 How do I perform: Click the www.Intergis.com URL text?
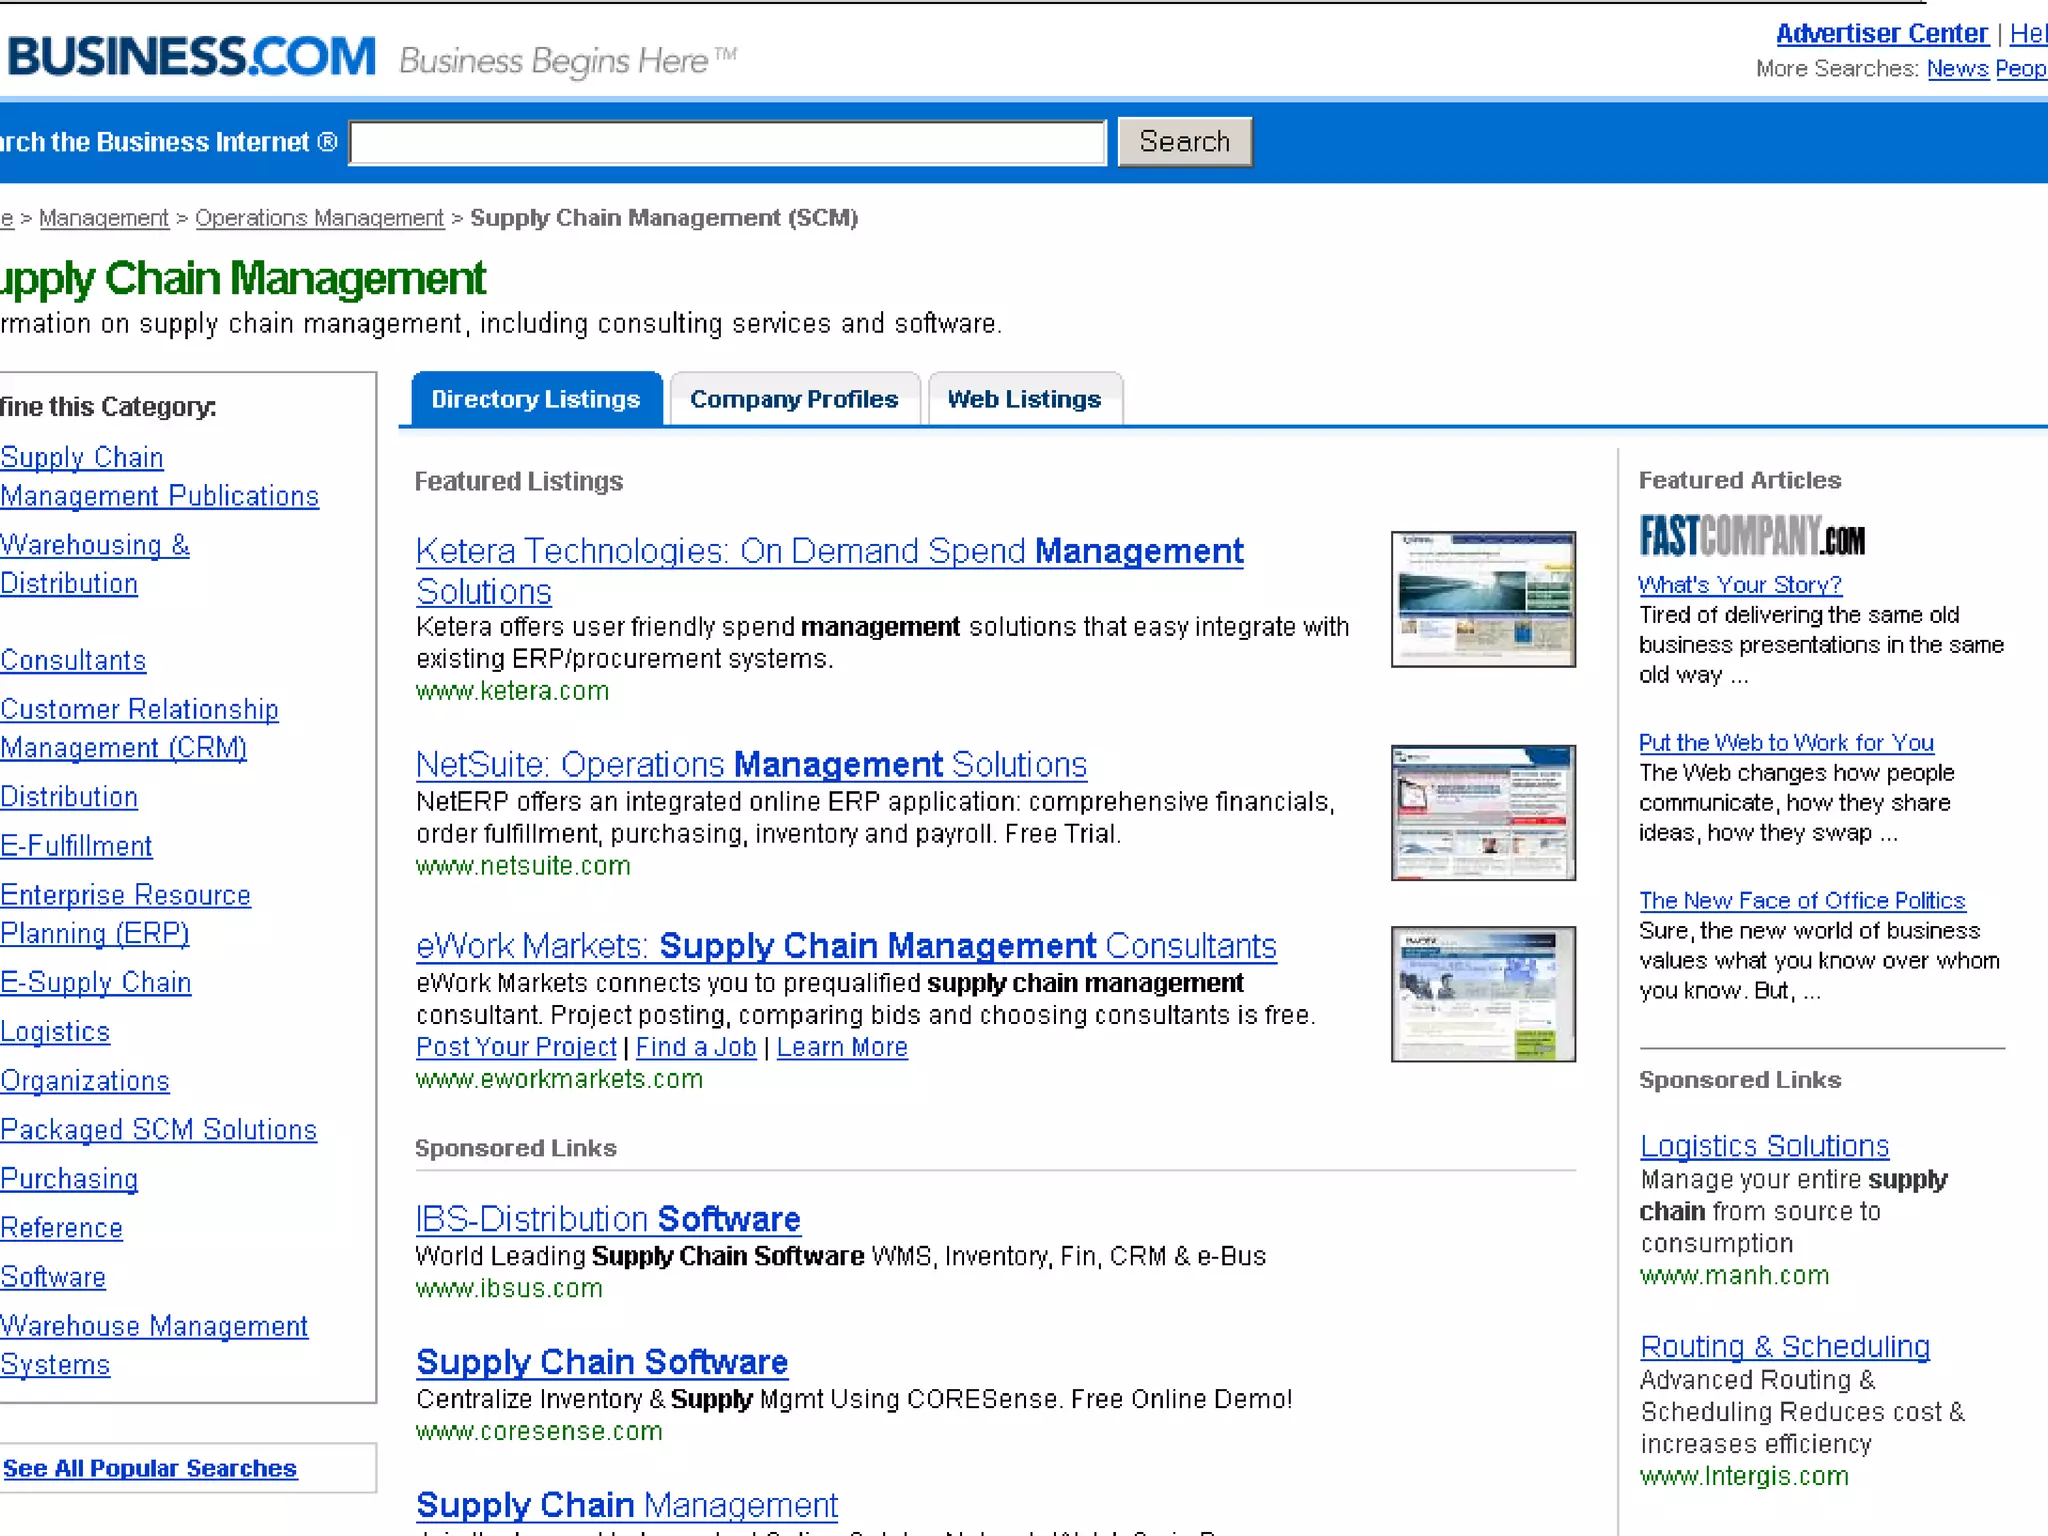point(1744,1476)
